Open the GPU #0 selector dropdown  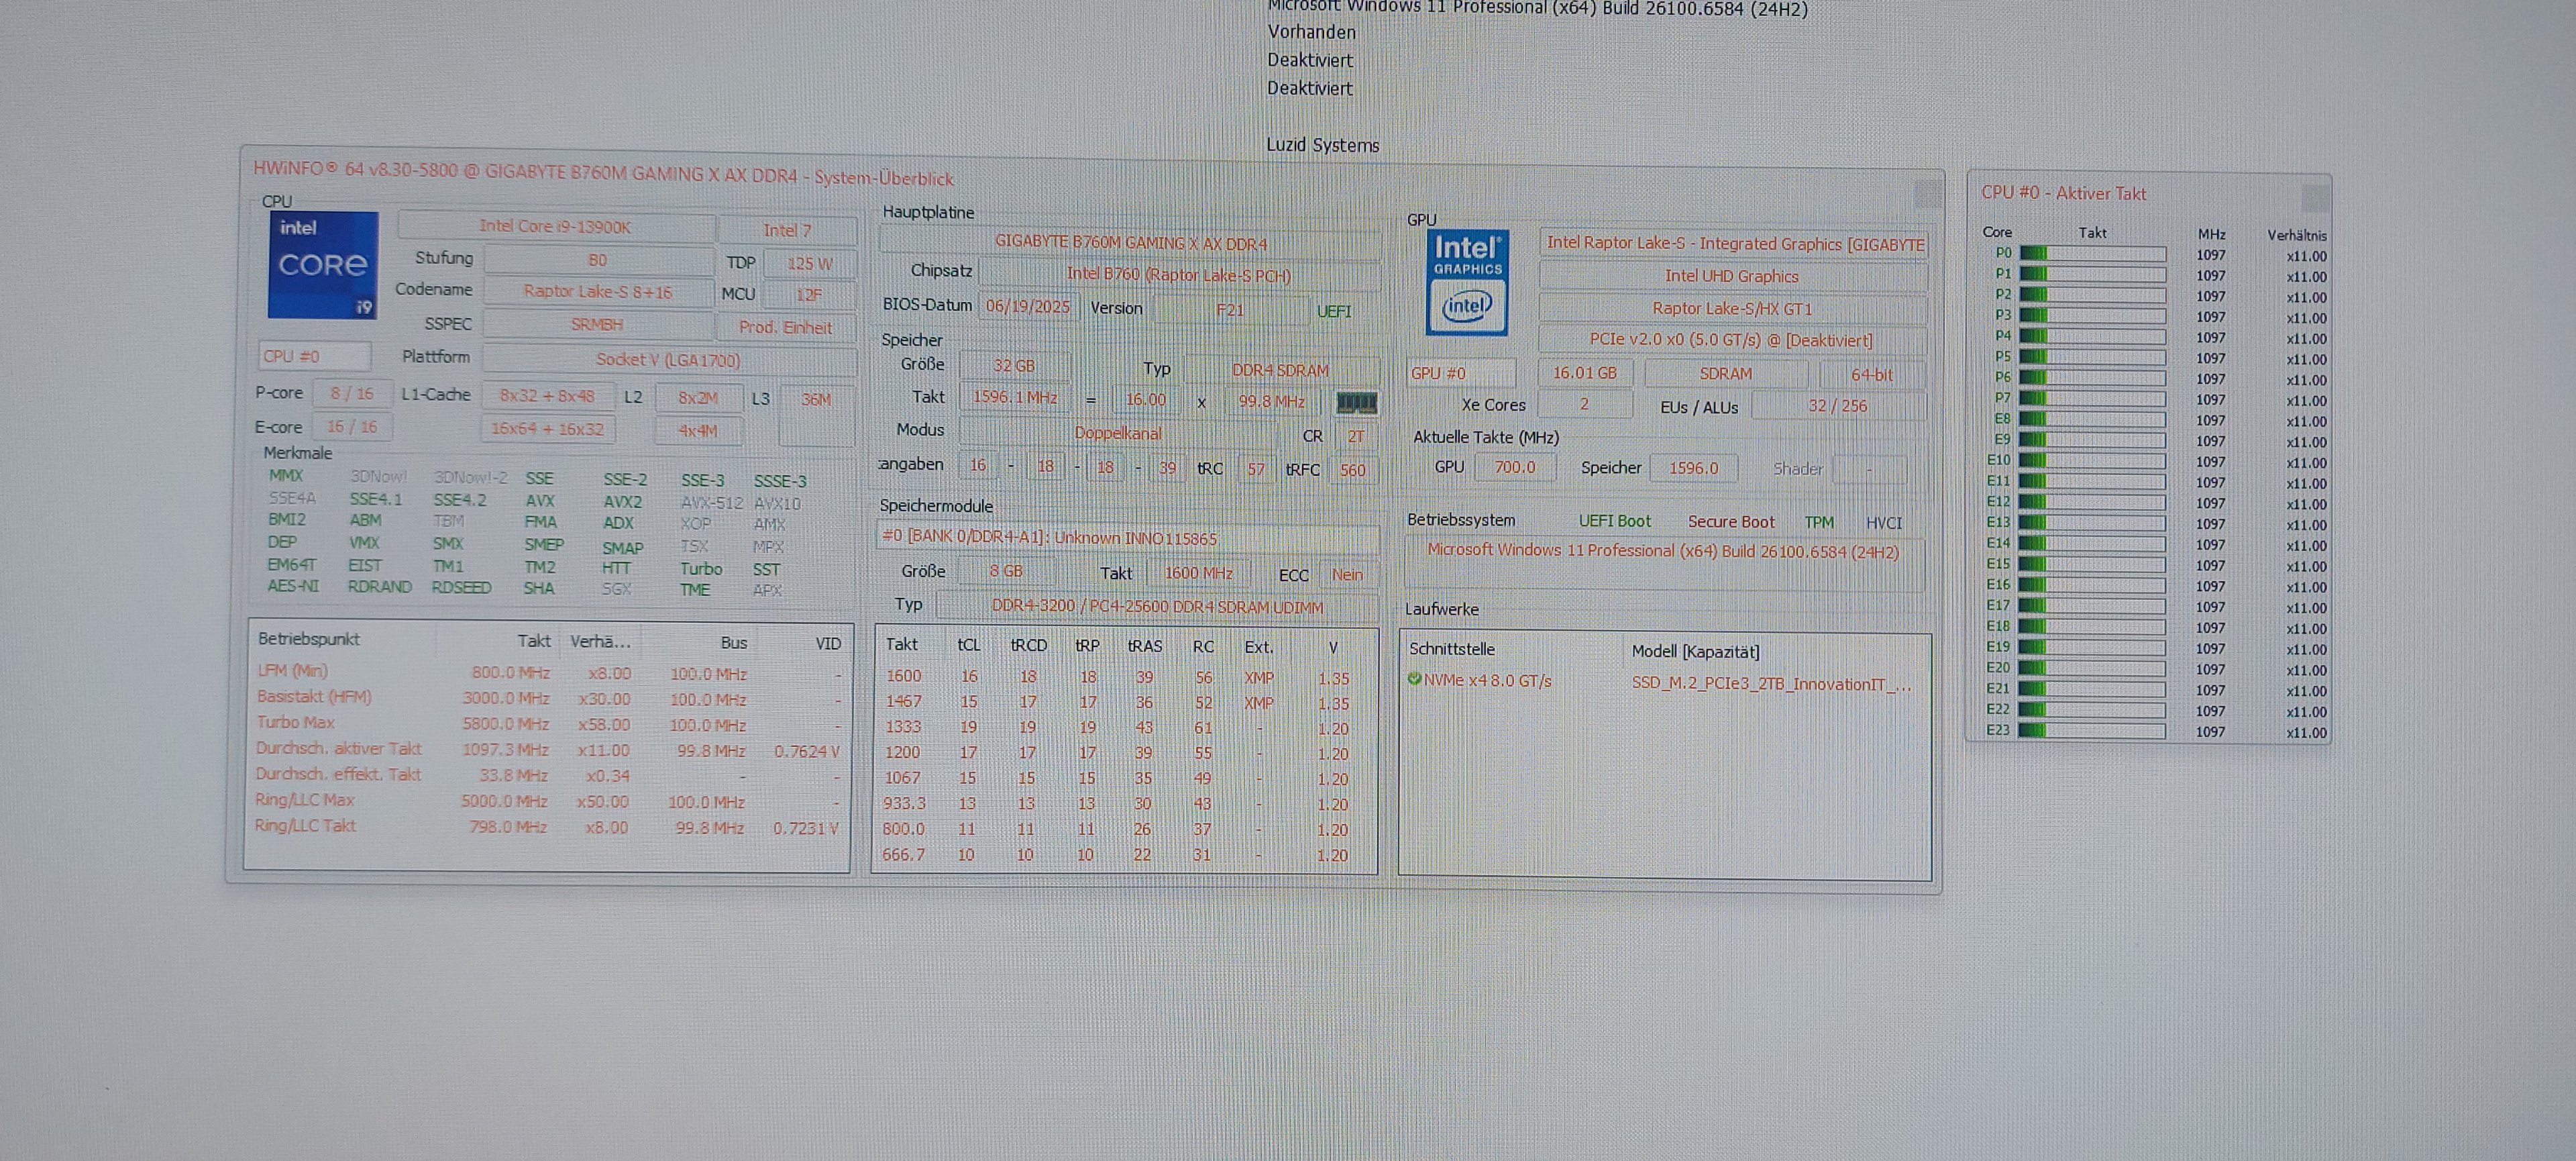coord(1460,373)
